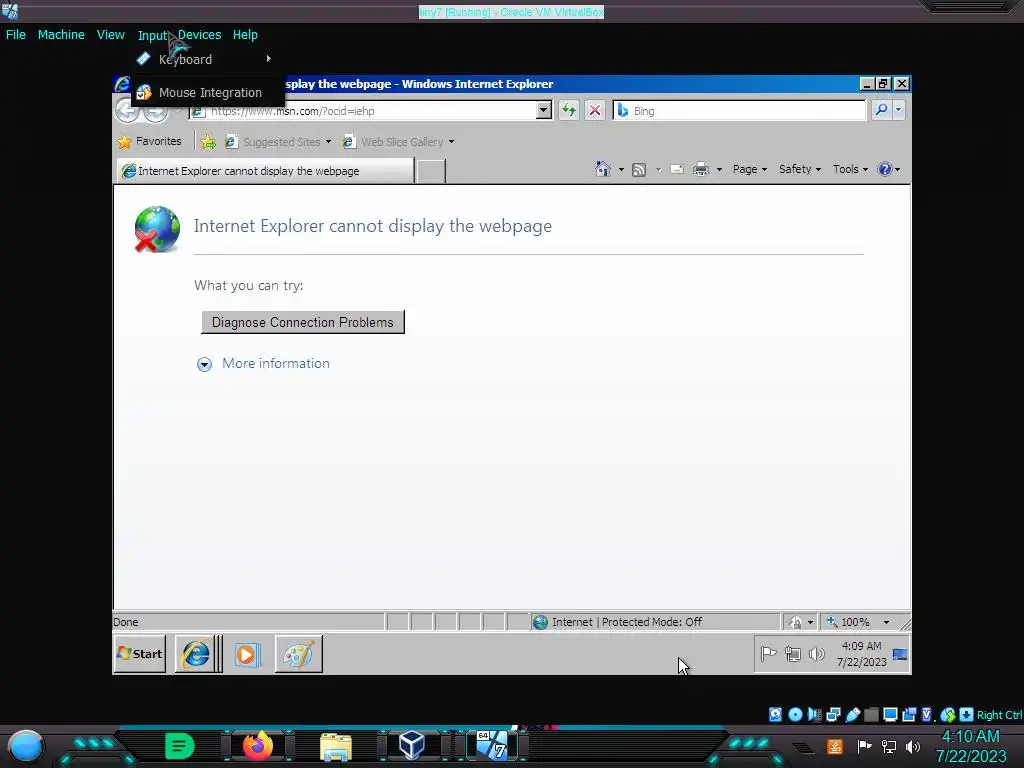This screenshot has width=1024, height=768.
Task: Click VirtualBox shared folders indicator
Action: point(871,714)
